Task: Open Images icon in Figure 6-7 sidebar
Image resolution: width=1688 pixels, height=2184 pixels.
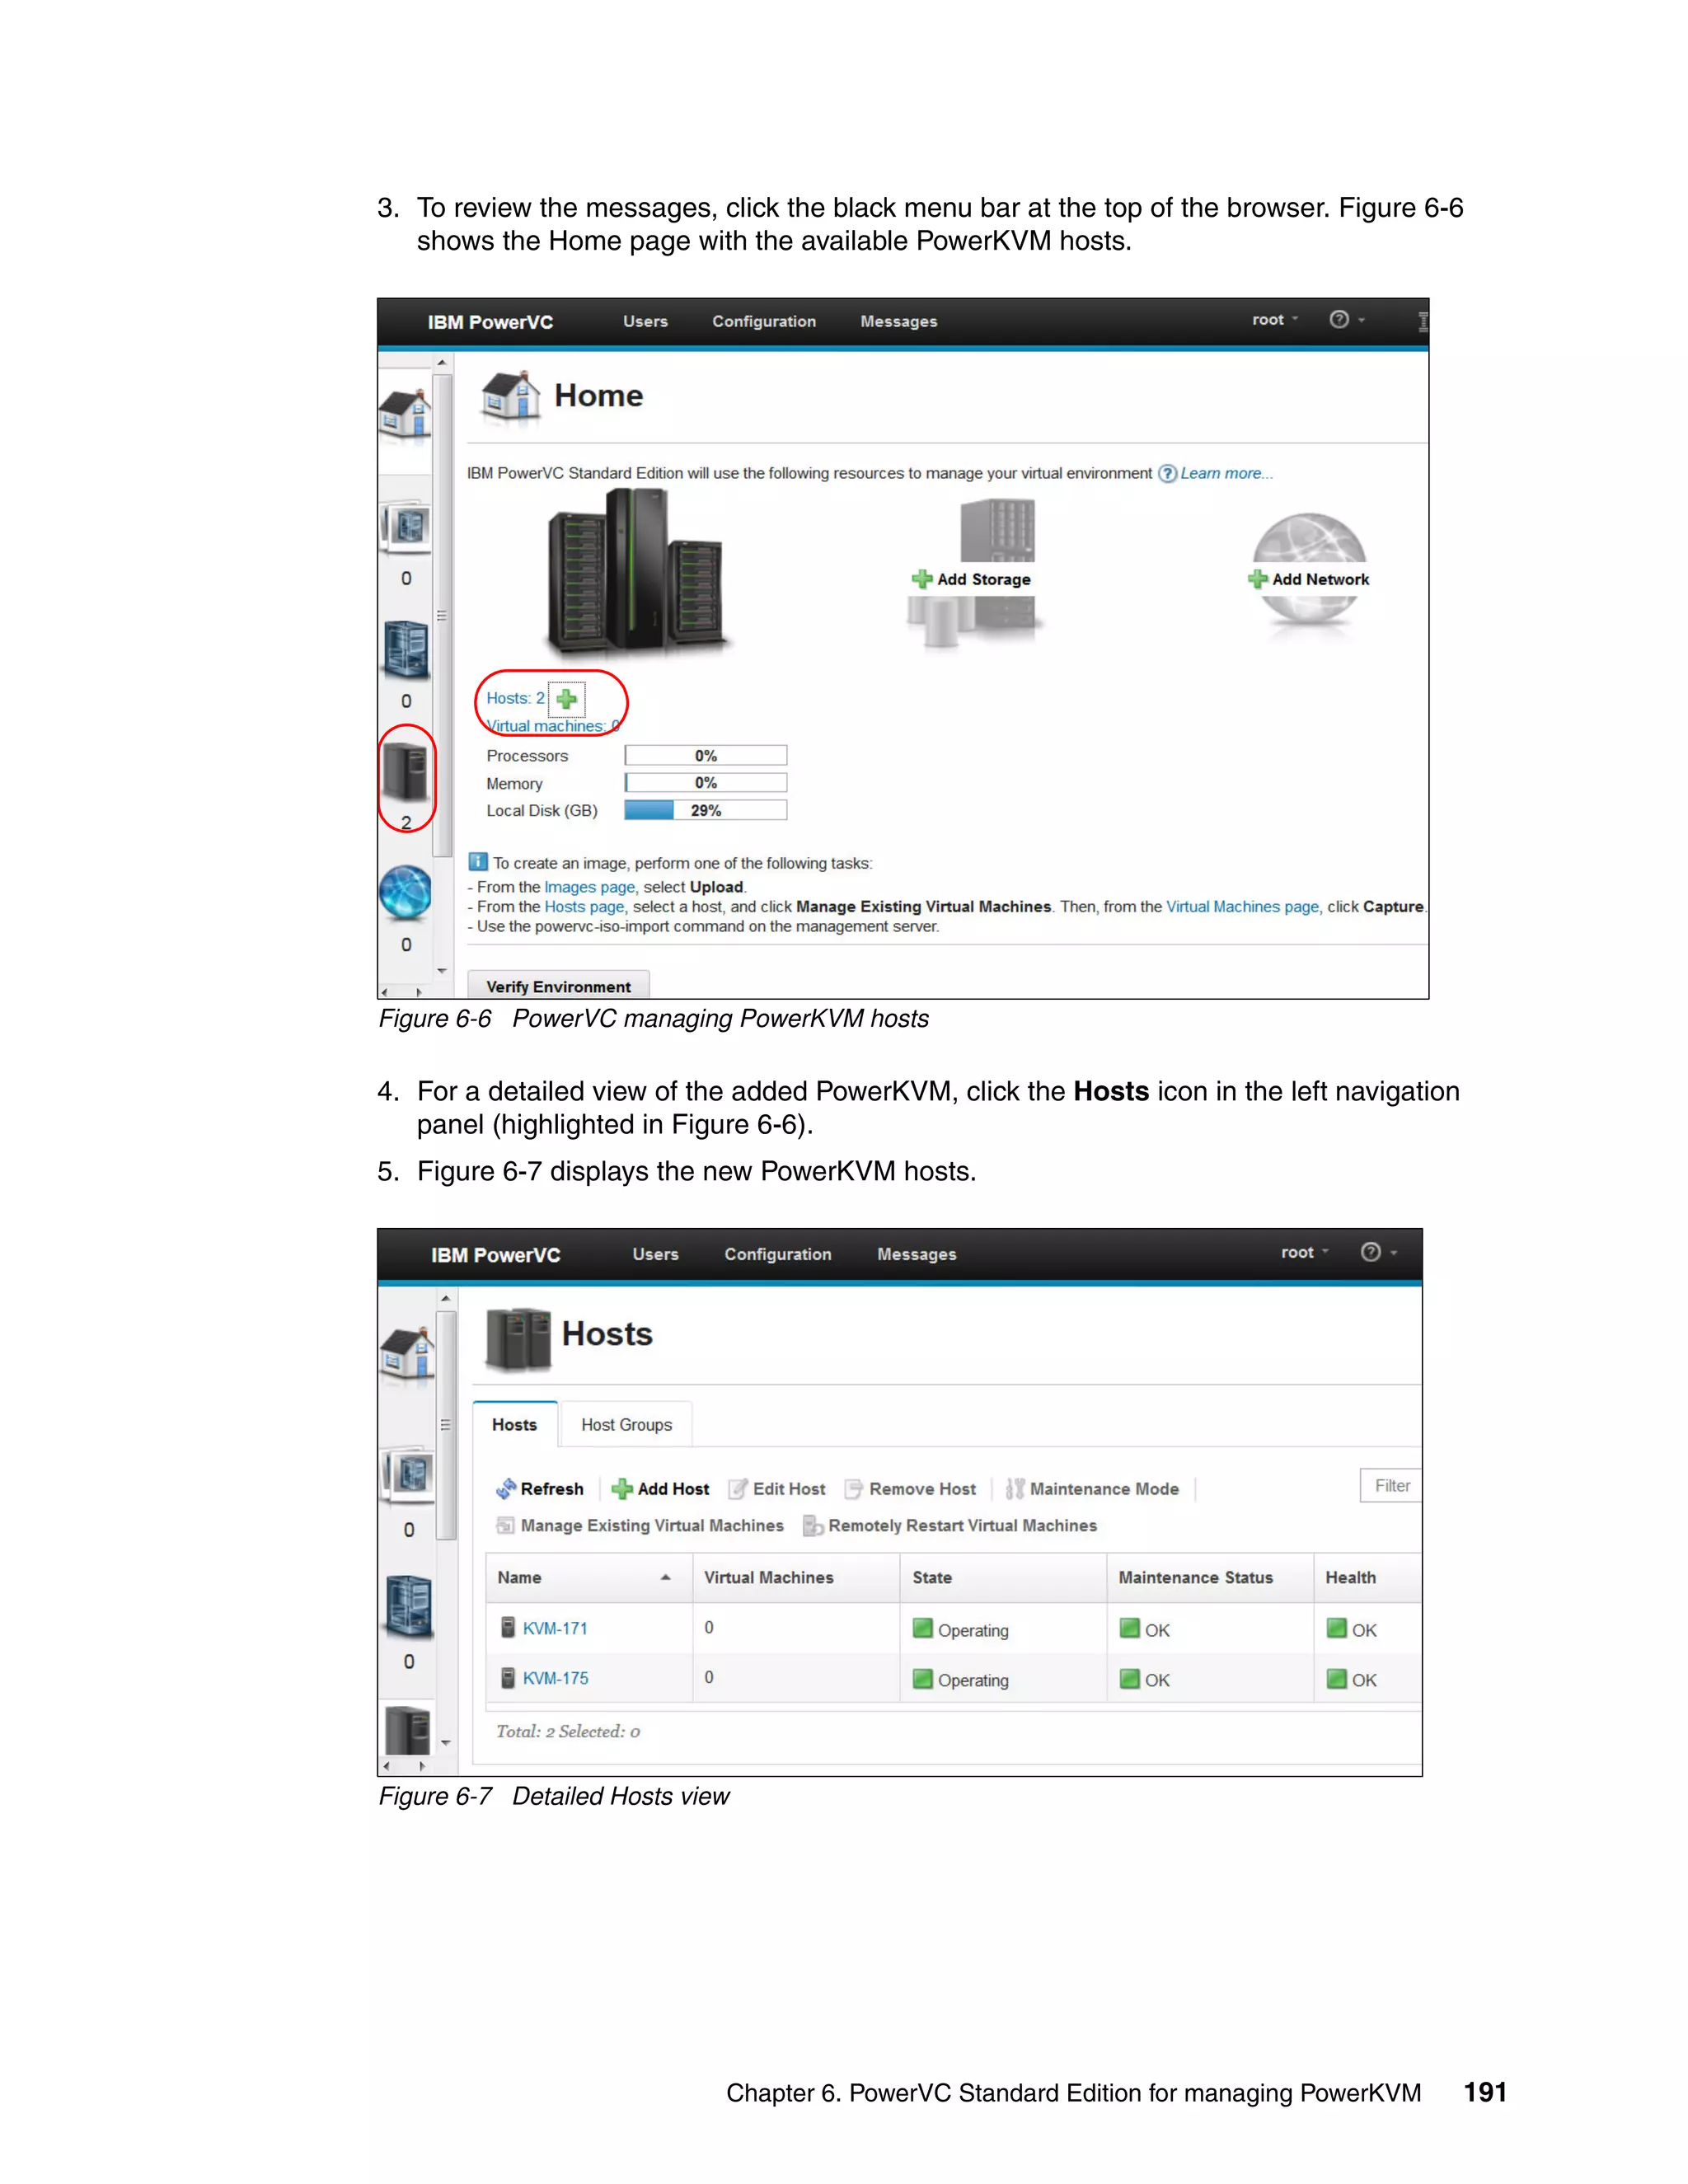Action: pyautogui.click(x=408, y=1474)
